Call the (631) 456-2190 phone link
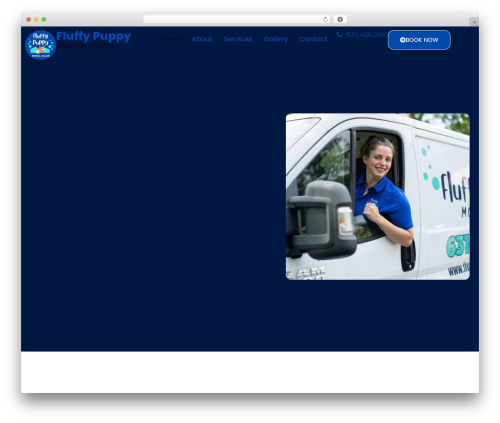The image size is (500, 423). point(366,35)
